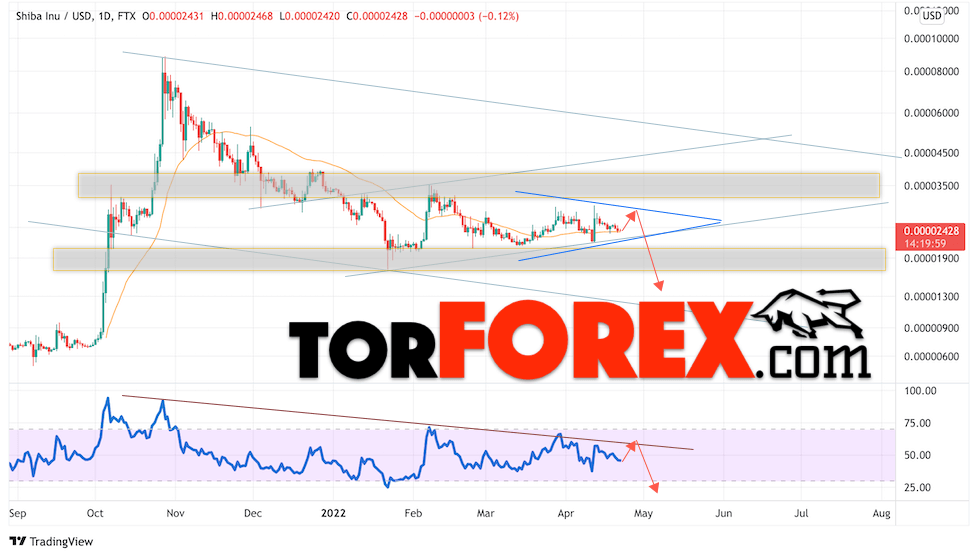978x557 pixels.
Task: Click the close price value C0.00002428
Action: click(x=376, y=16)
